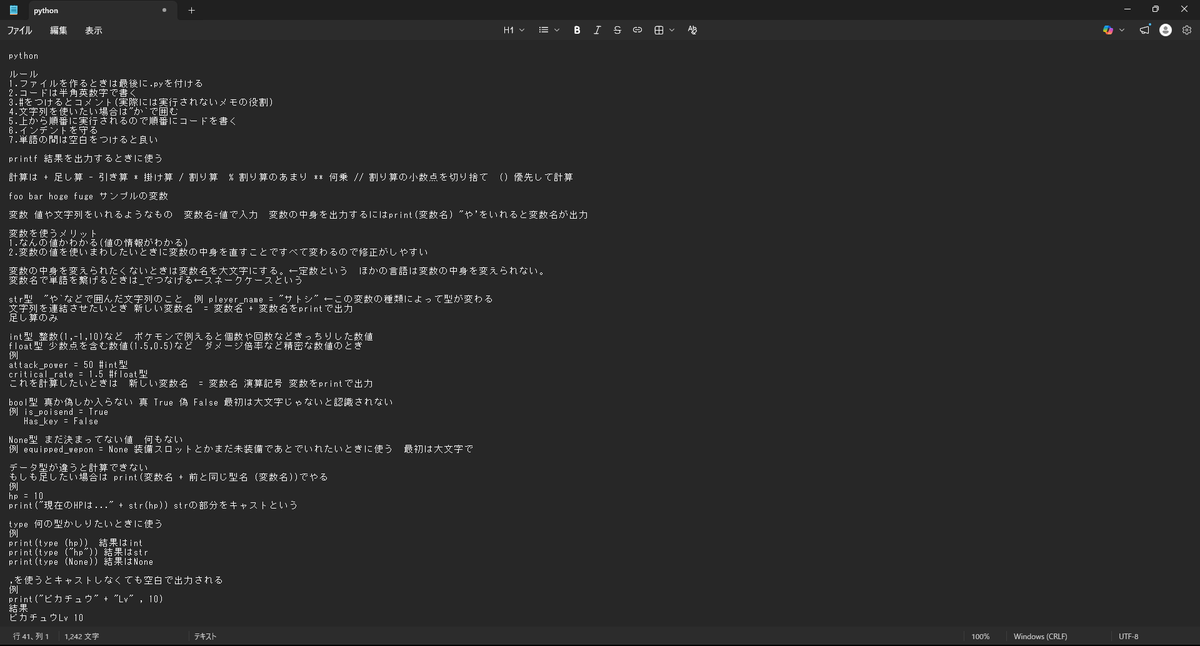Click the line 'printf 結果を出力するときに使う'
The width and height of the screenshot is (1200, 646).
(85, 158)
